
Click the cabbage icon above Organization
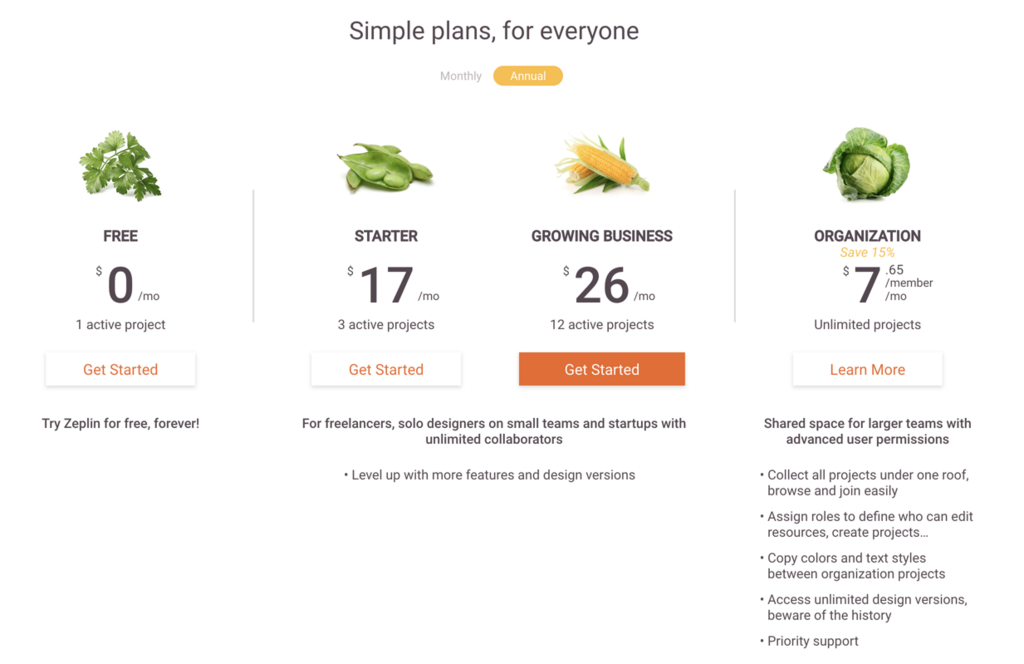[x=867, y=164]
